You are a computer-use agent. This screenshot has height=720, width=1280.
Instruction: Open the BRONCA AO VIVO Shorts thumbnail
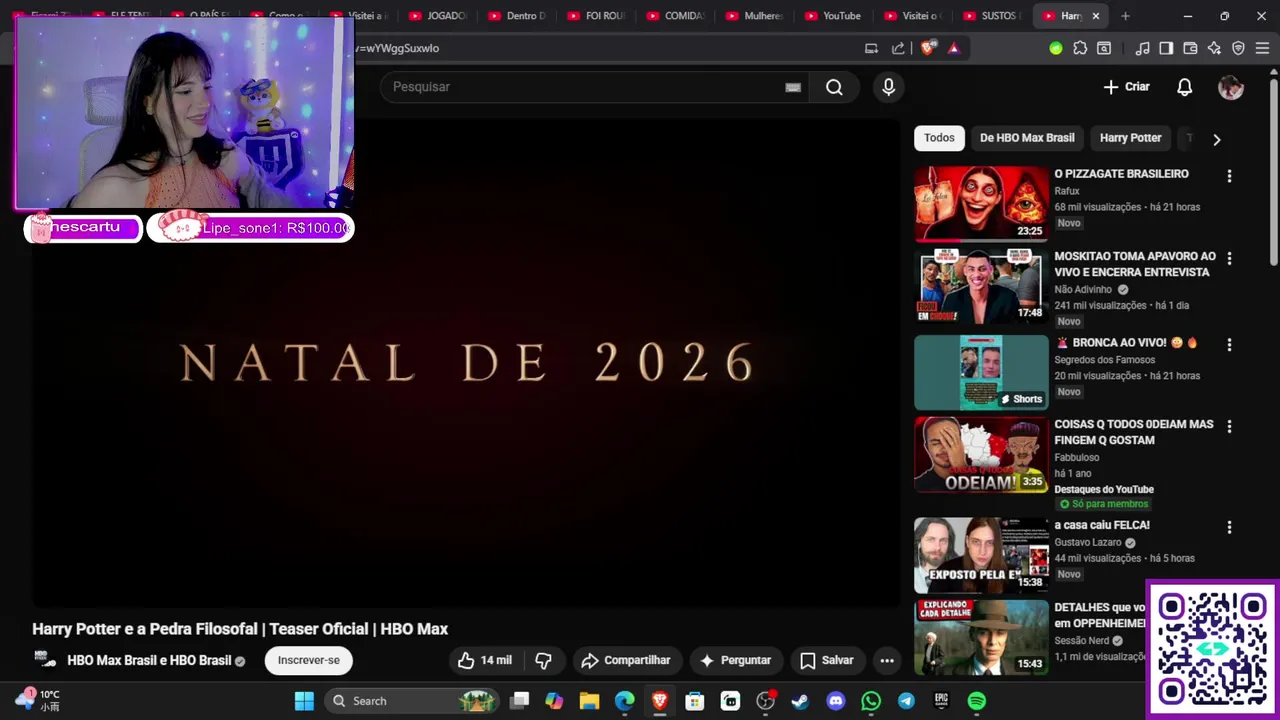click(x=981, y=372)
